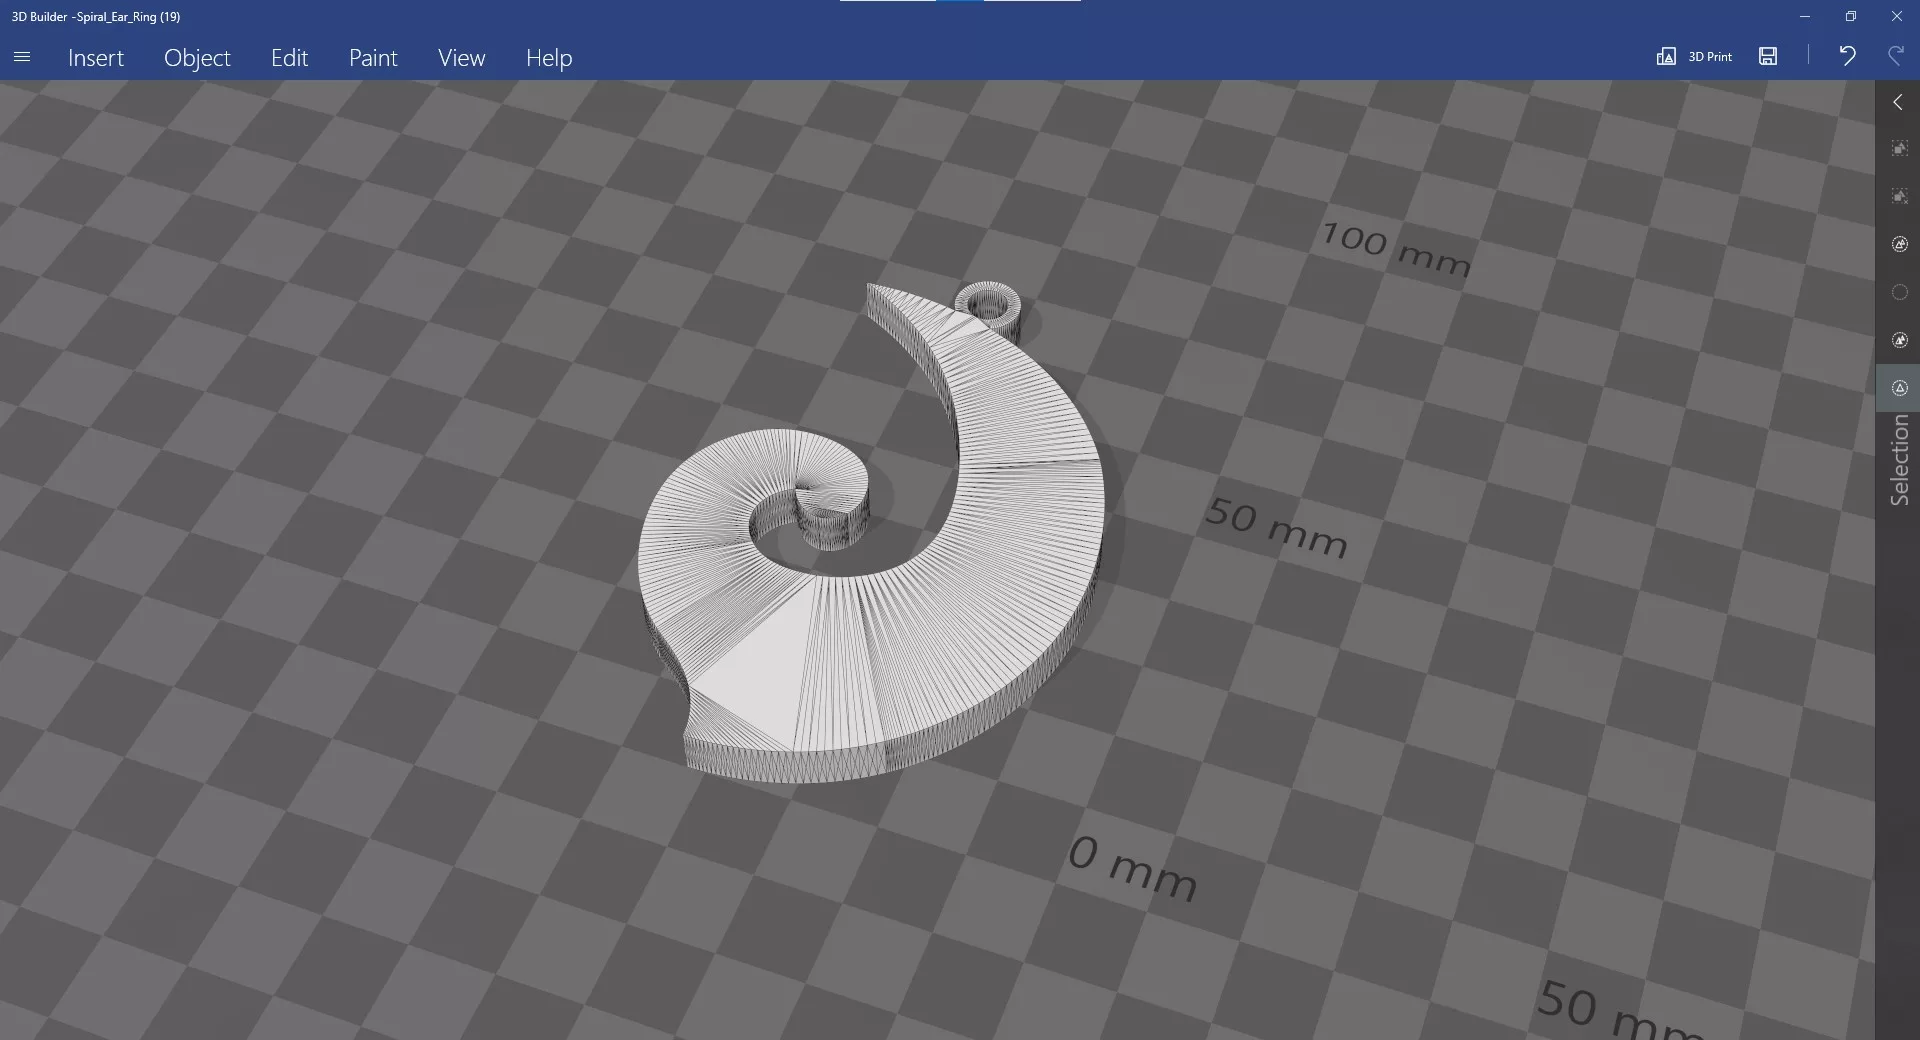Image resolution: width=1920 pixels, height=1040 pixels.
Task: Open the Insert menu
Action: click(x=96, y=58)
